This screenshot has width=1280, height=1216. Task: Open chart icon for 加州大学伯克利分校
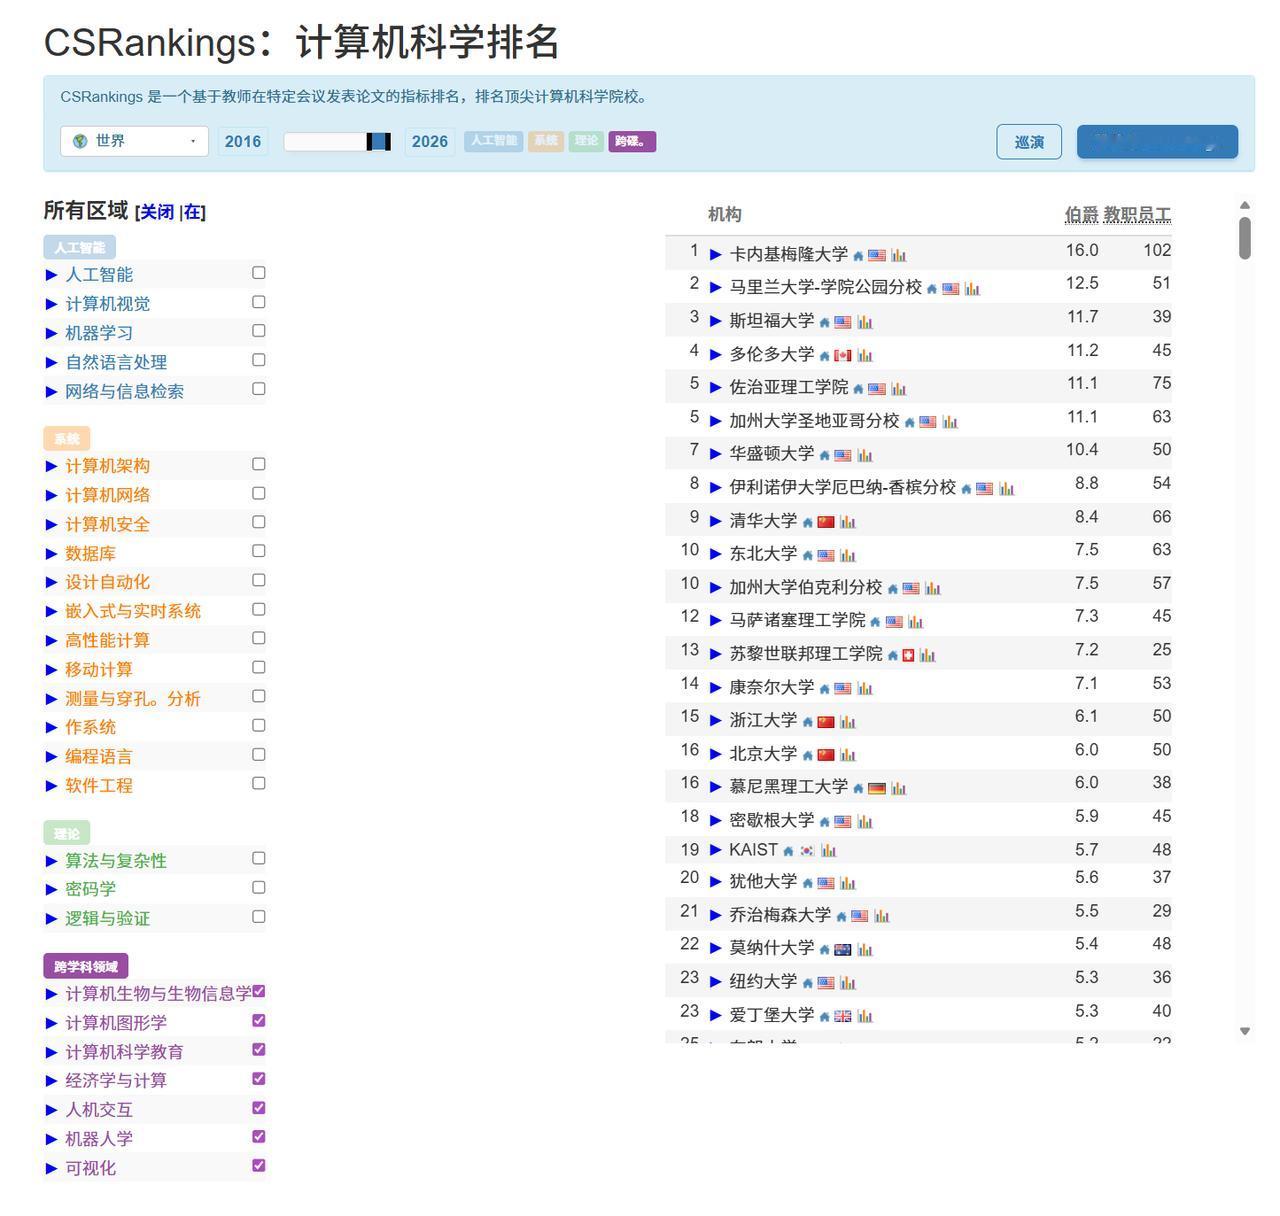933,589
